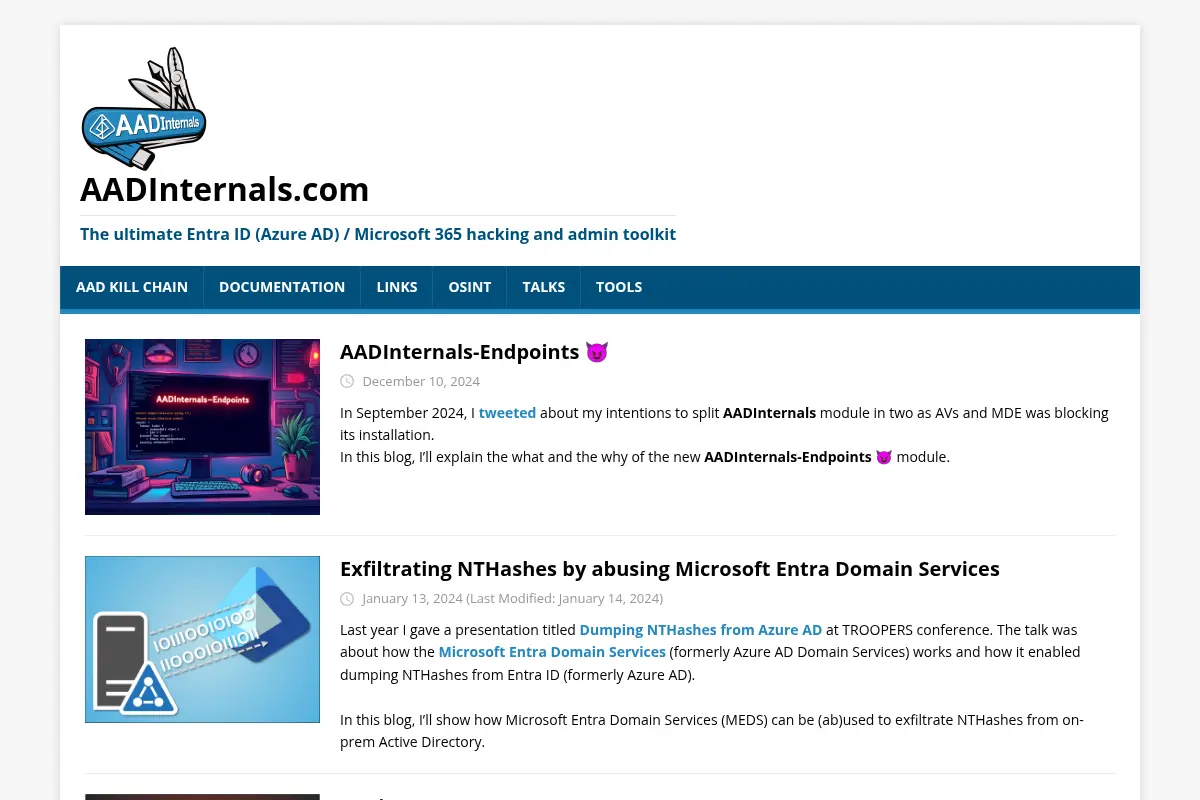
Task: Click the date text 'December 10, 2024'
Action: point(421,381)
